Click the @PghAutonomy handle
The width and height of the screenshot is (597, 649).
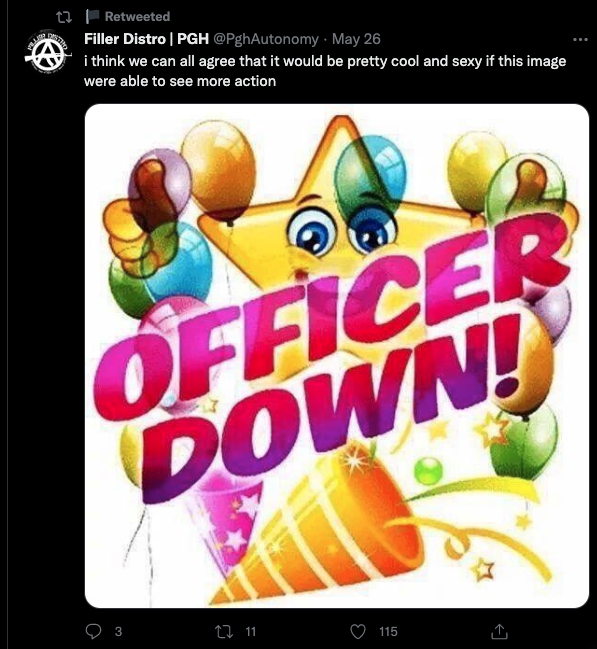point(266,39)
